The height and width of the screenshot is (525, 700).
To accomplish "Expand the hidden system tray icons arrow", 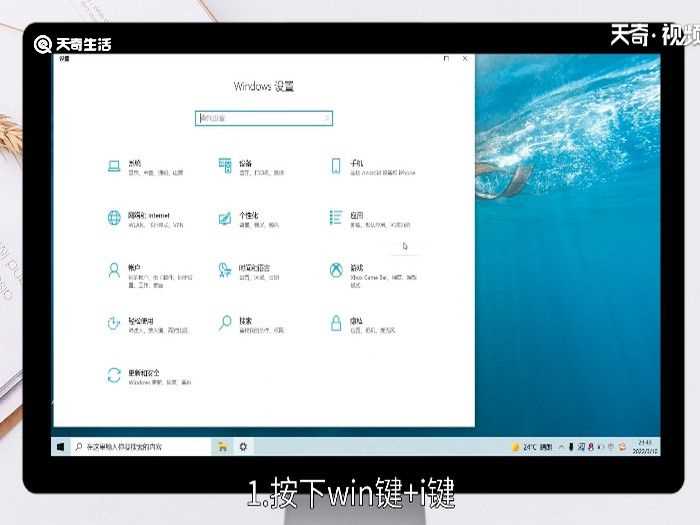I will pyautogui.click(x=561, y=447).
